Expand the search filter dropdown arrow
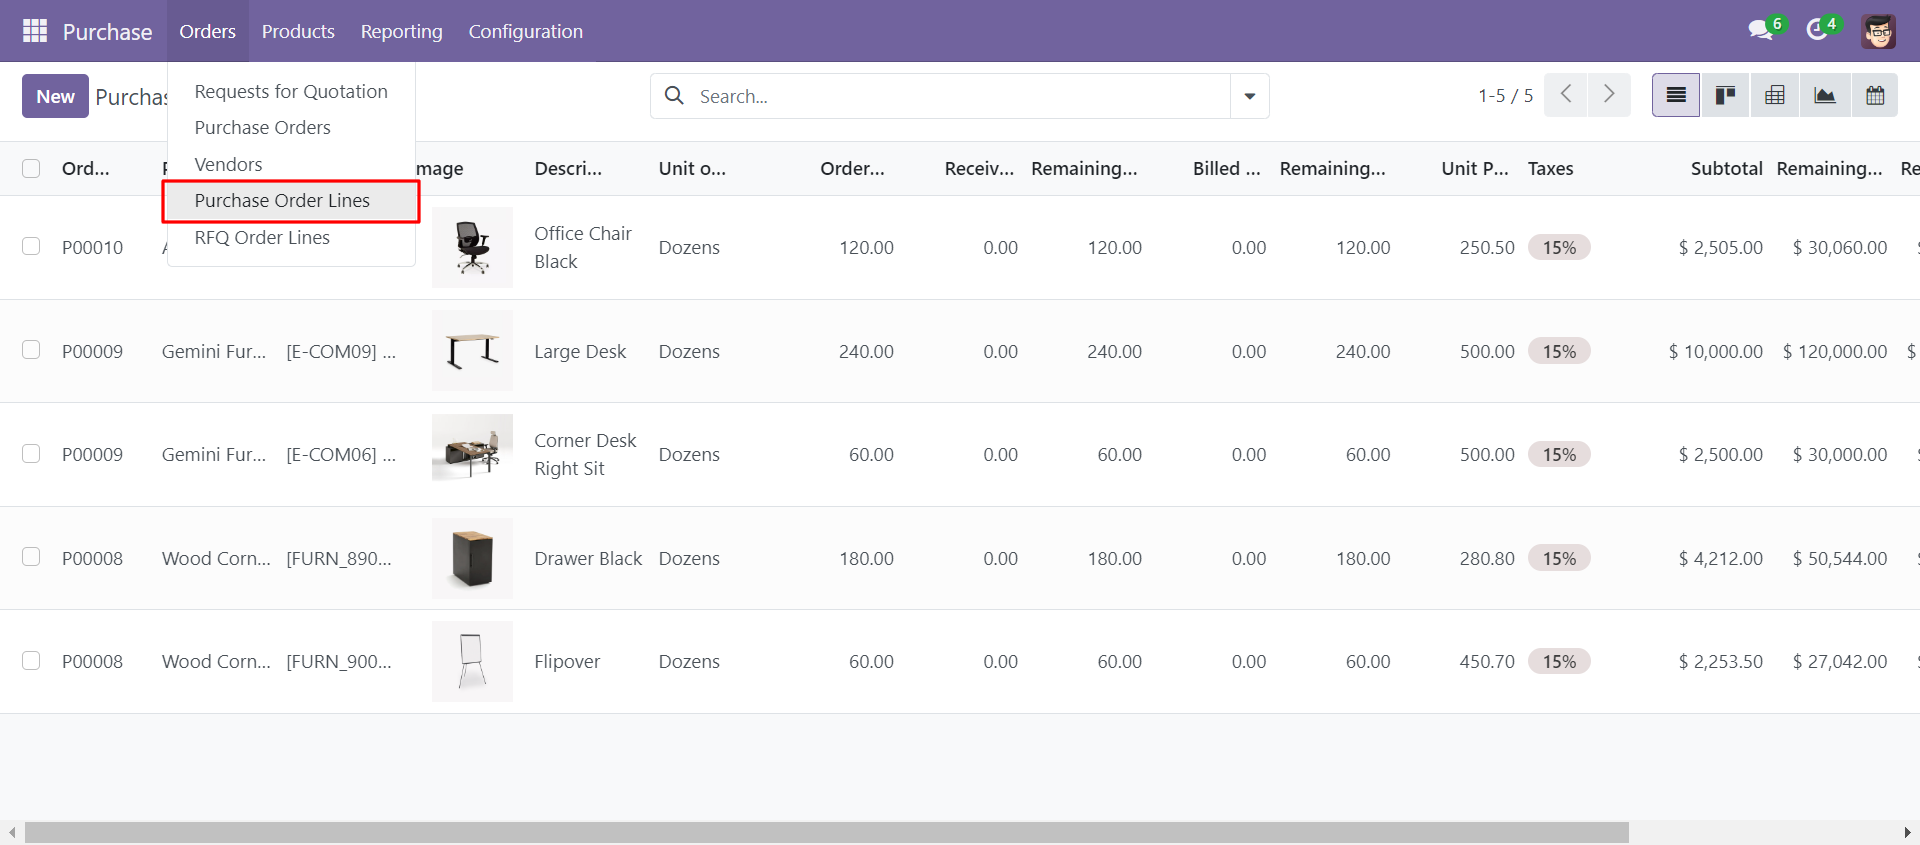The width and height of the screenshot is (1920, 845). tap(1249, 96)
